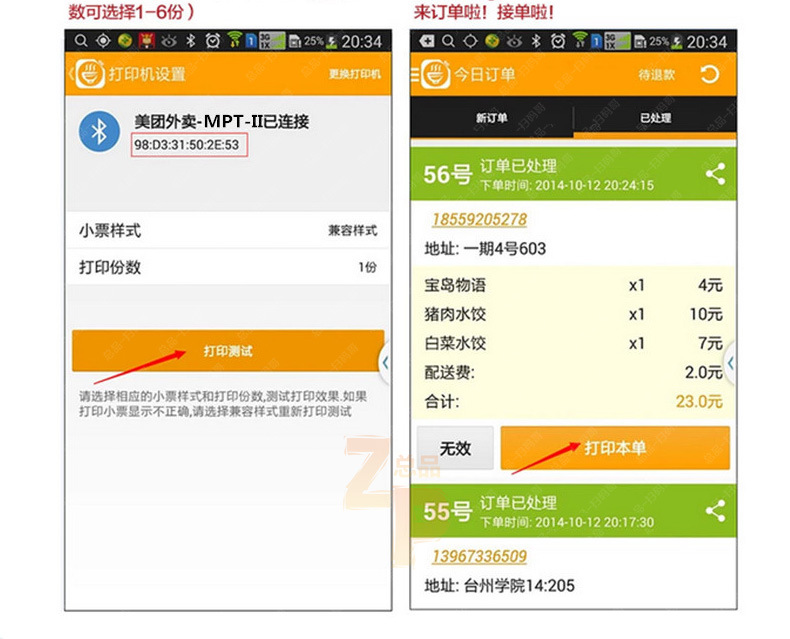Tap the eye icon in left status bar
The width and height of the screenshot is (790, 639).
169,41
